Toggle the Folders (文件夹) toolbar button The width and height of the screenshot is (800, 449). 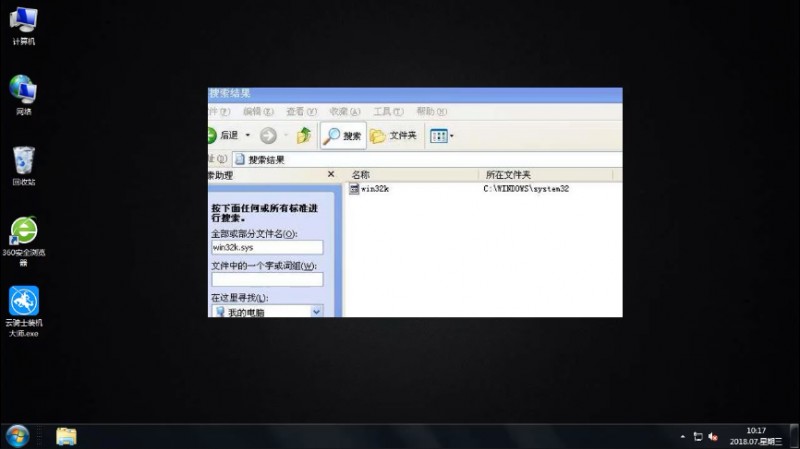(393, 135)
